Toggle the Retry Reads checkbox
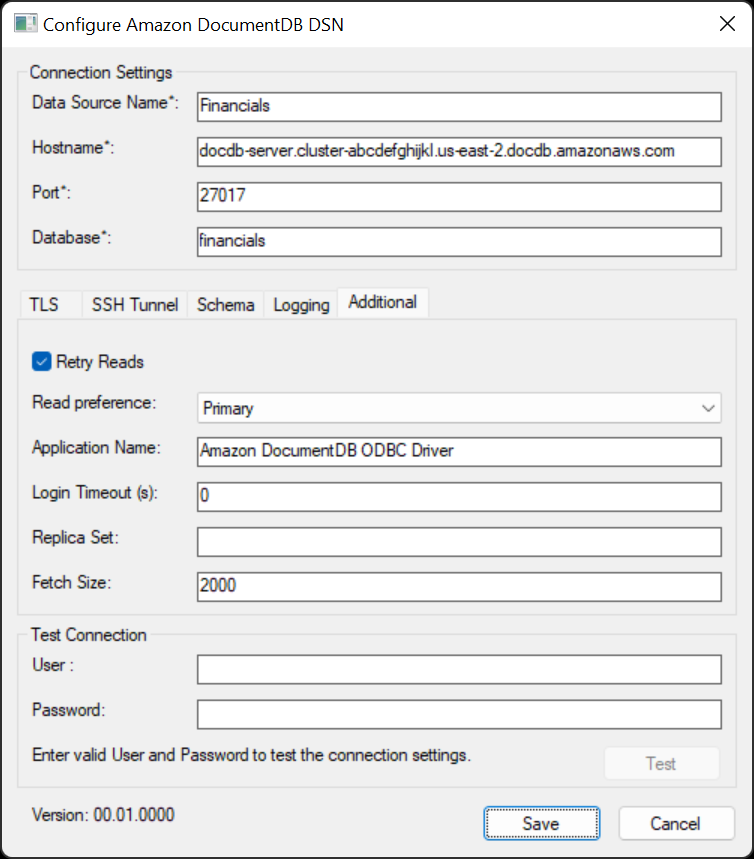Viewport: 754px width, 859px height. (x=42, y=362)
